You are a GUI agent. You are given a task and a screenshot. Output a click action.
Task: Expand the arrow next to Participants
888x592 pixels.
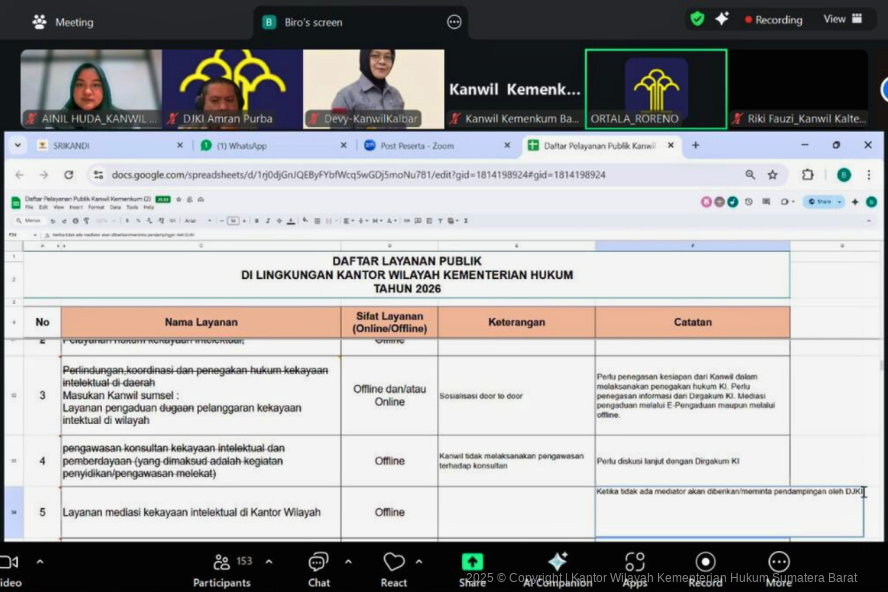268,561
